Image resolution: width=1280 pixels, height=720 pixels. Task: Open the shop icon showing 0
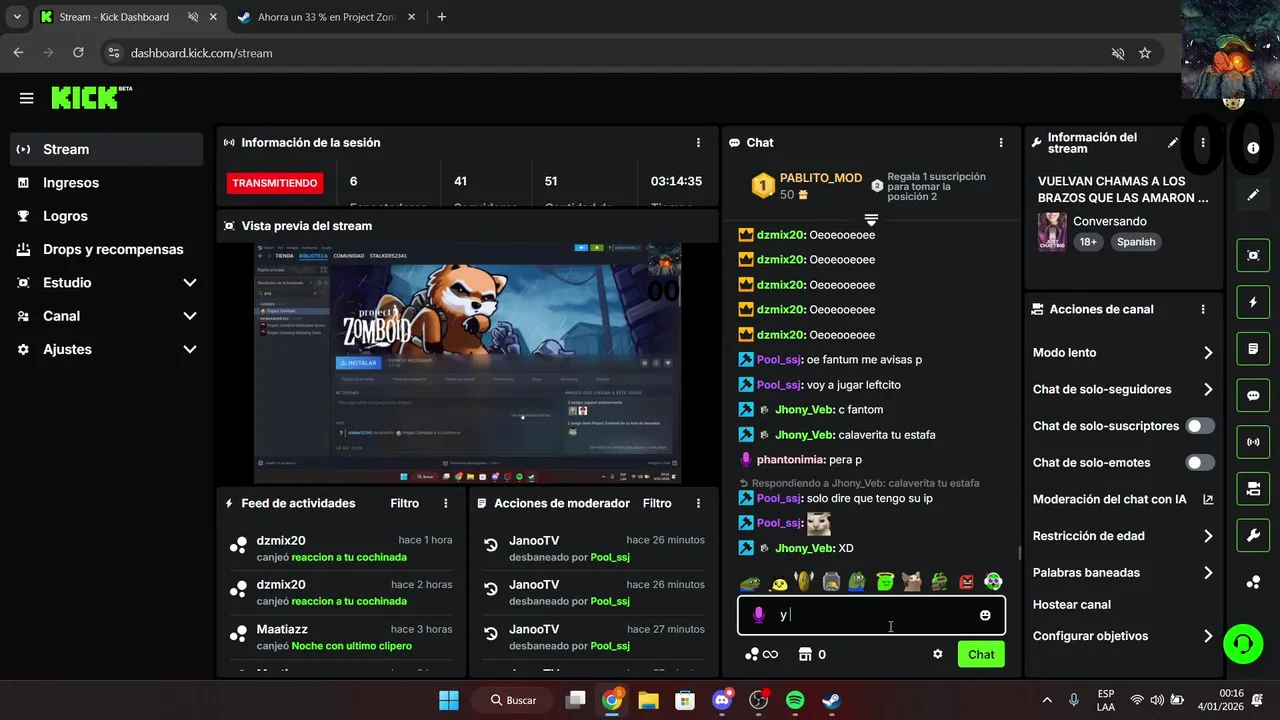[811, 654]
